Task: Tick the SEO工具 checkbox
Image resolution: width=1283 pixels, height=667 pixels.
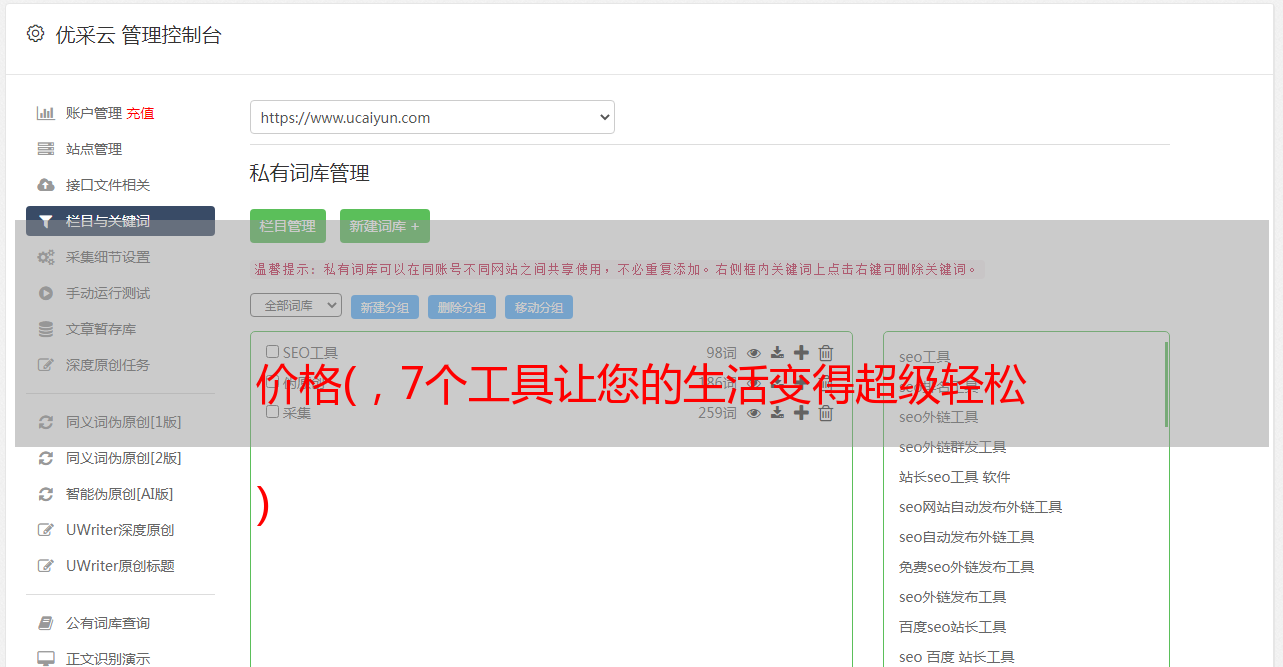Action: click(x=272, y=352)
